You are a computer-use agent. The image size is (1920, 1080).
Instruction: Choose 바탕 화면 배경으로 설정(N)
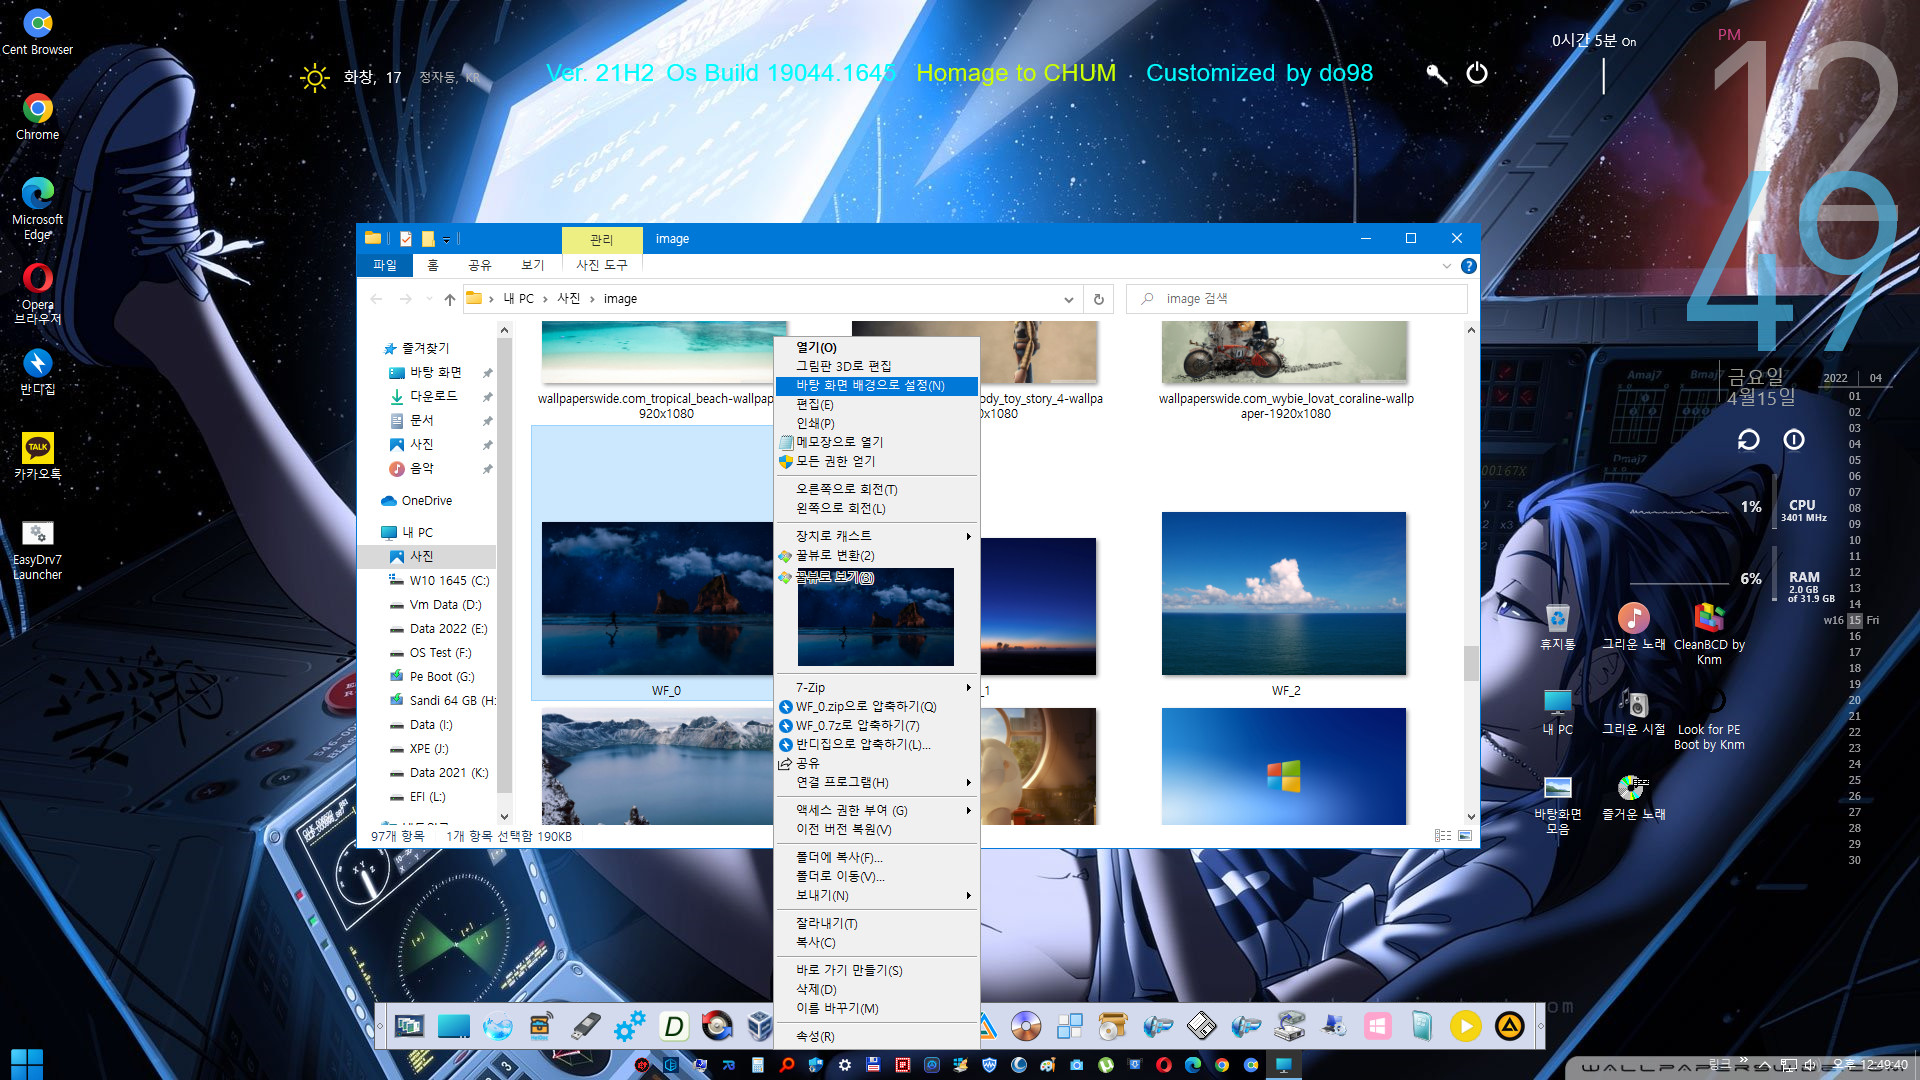click(876, 386)
